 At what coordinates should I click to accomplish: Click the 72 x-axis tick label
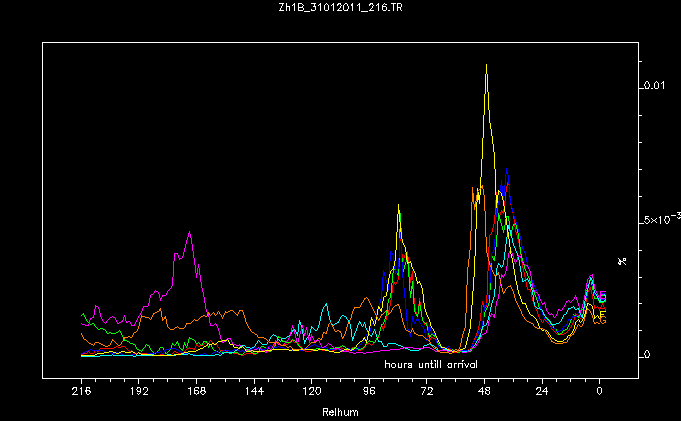[x=427, y=395]
